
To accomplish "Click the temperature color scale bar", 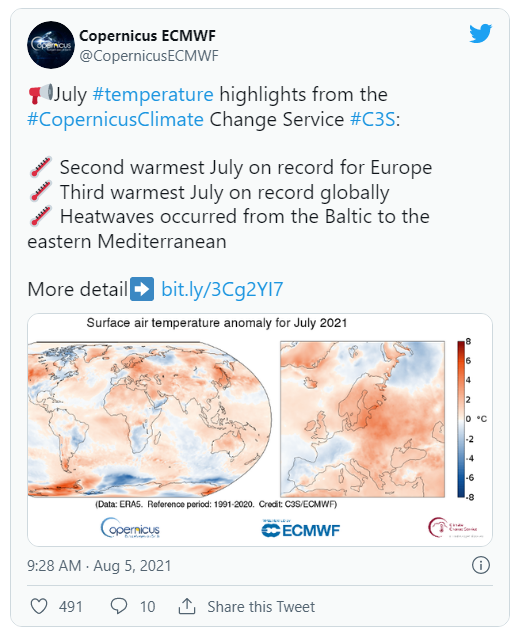I will (x=461, y=419).
